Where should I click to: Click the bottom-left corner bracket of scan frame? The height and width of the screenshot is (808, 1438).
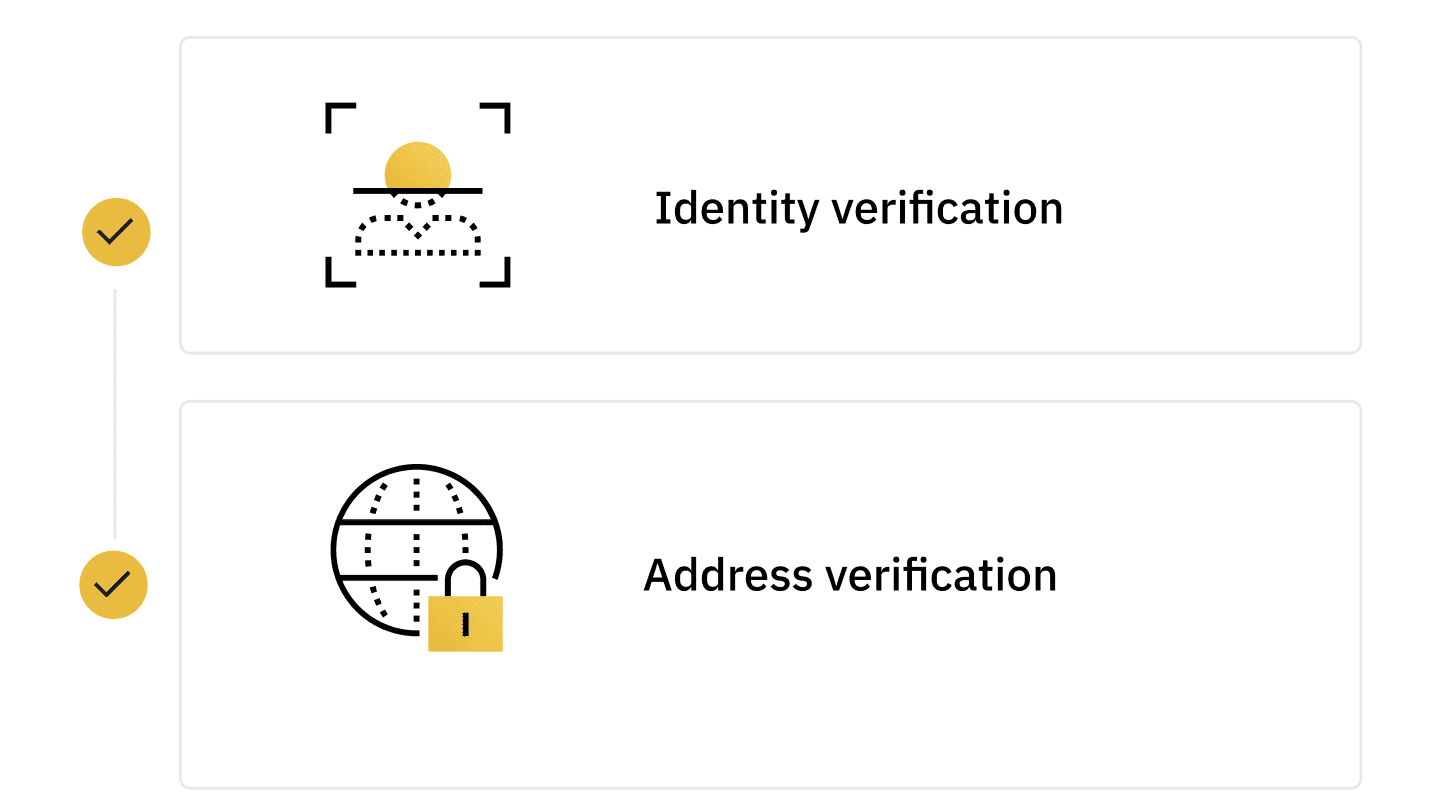pos(341,272)
